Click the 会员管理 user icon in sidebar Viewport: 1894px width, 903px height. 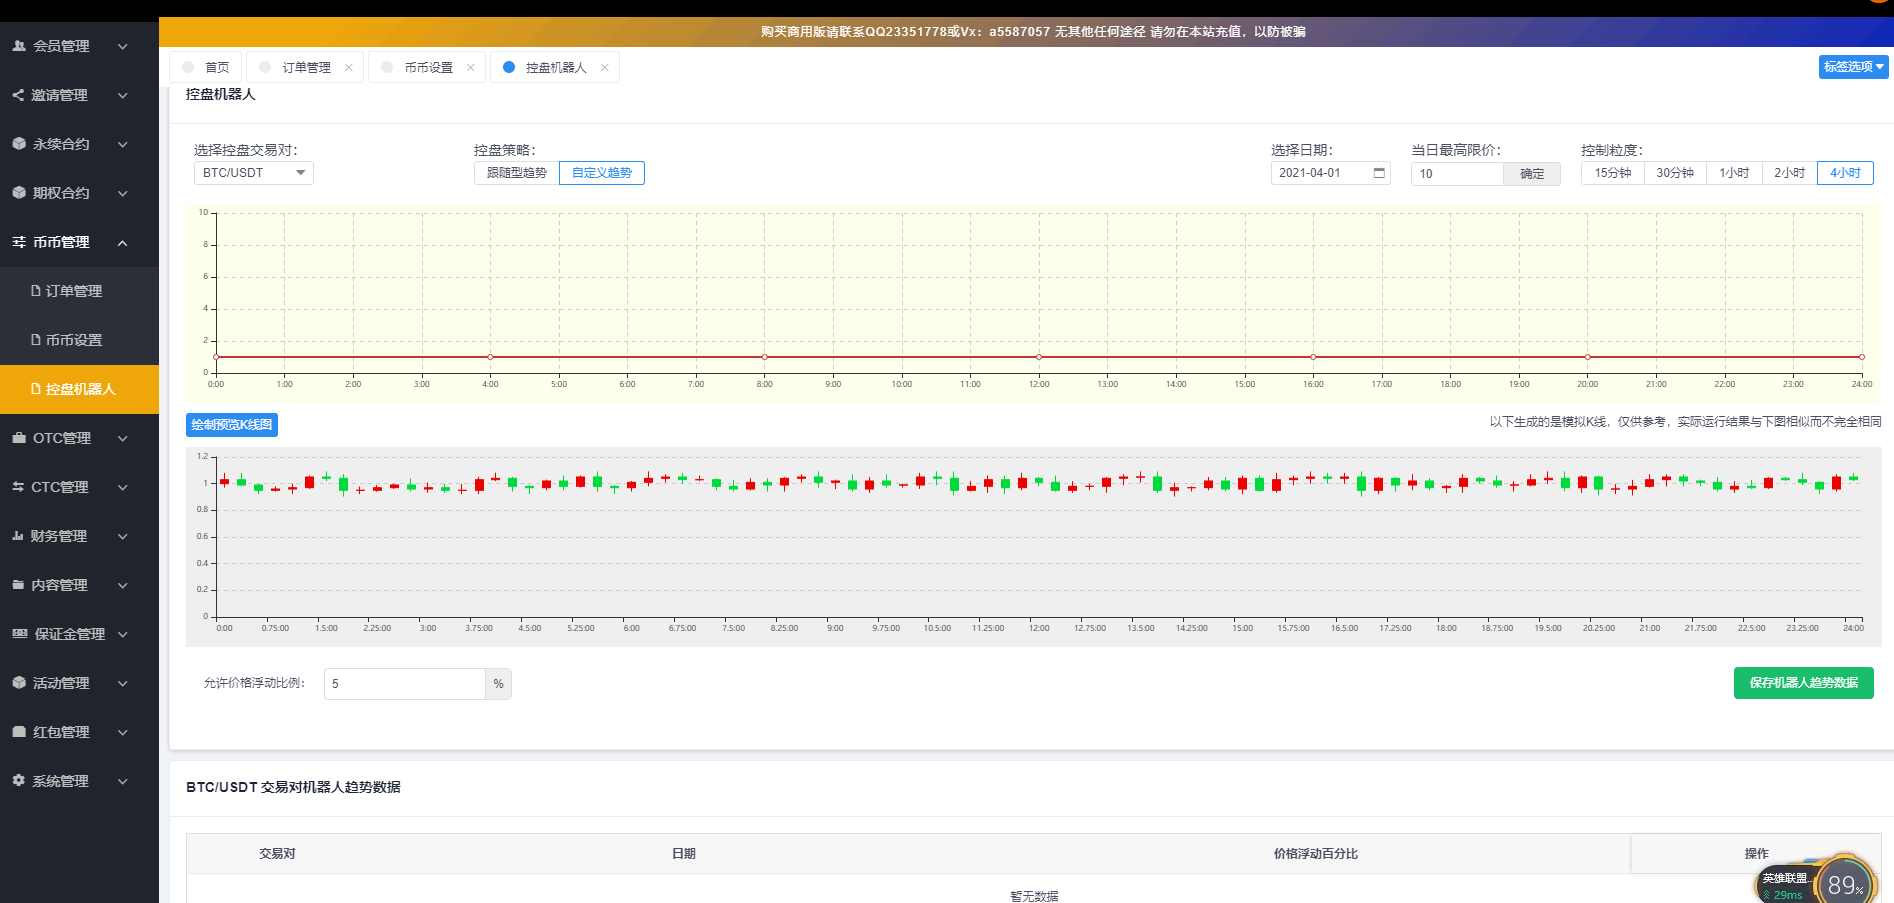pyautogui.click(x=19, y=46)
